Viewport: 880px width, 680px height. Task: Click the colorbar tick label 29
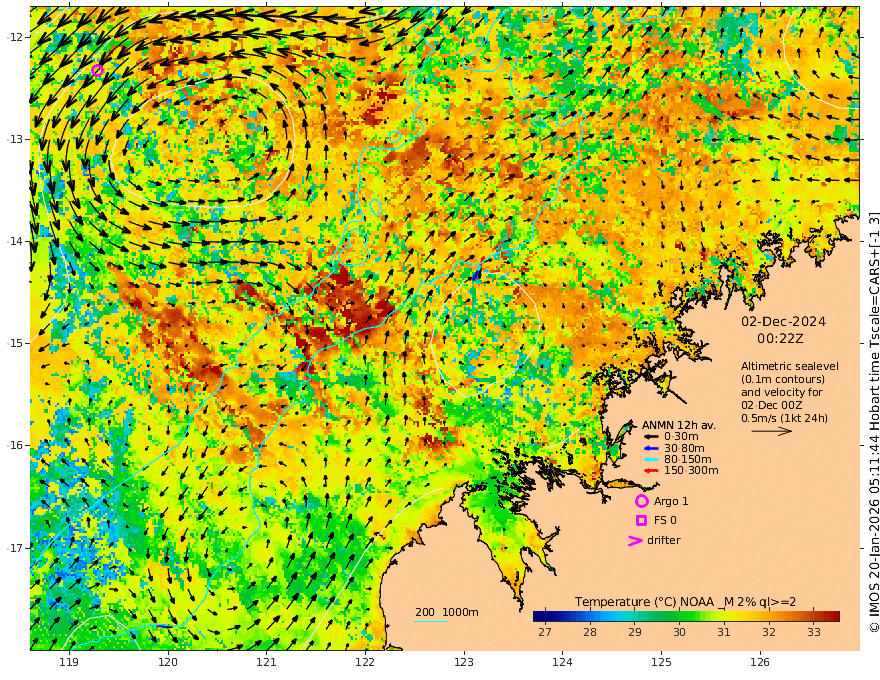click(x=634, y=632)
